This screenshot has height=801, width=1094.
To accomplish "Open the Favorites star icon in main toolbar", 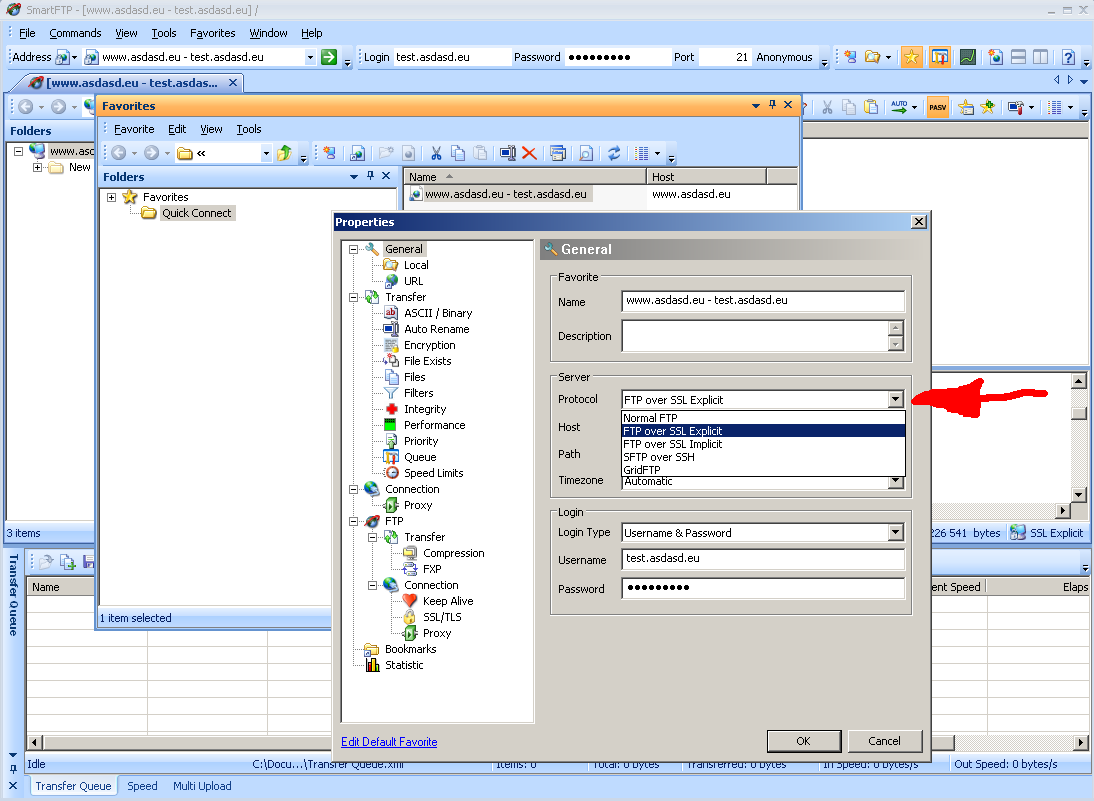I will click(x=911, y=57).
